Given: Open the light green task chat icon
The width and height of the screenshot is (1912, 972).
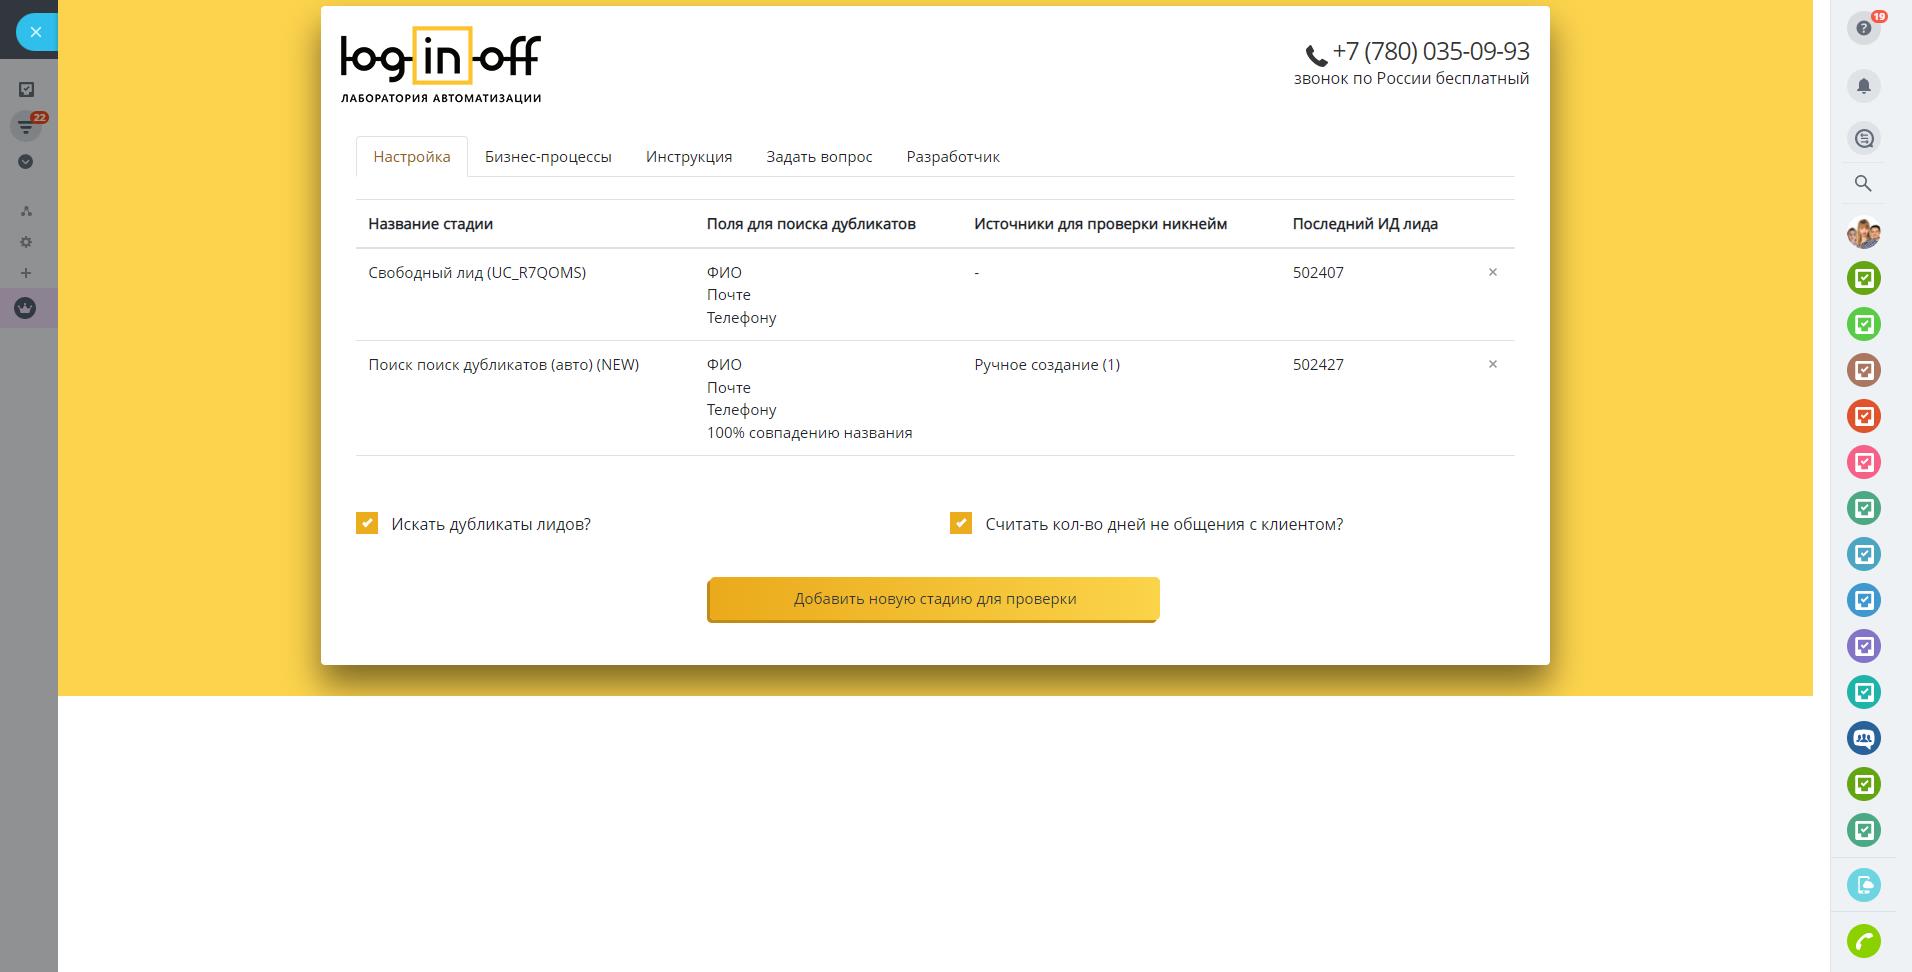Looking at the screenshot, I should point(1864,324).
